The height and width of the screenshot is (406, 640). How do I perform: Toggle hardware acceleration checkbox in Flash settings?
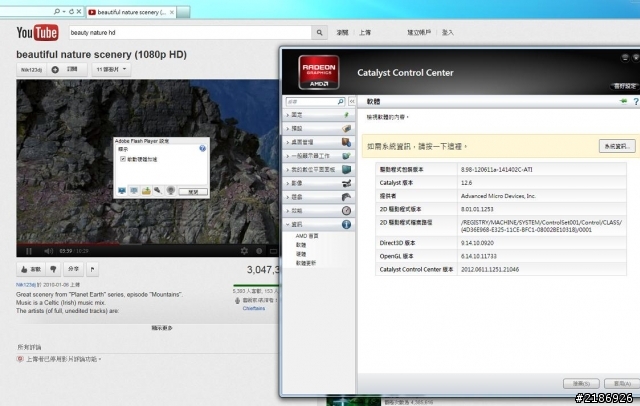click(123, 159)
